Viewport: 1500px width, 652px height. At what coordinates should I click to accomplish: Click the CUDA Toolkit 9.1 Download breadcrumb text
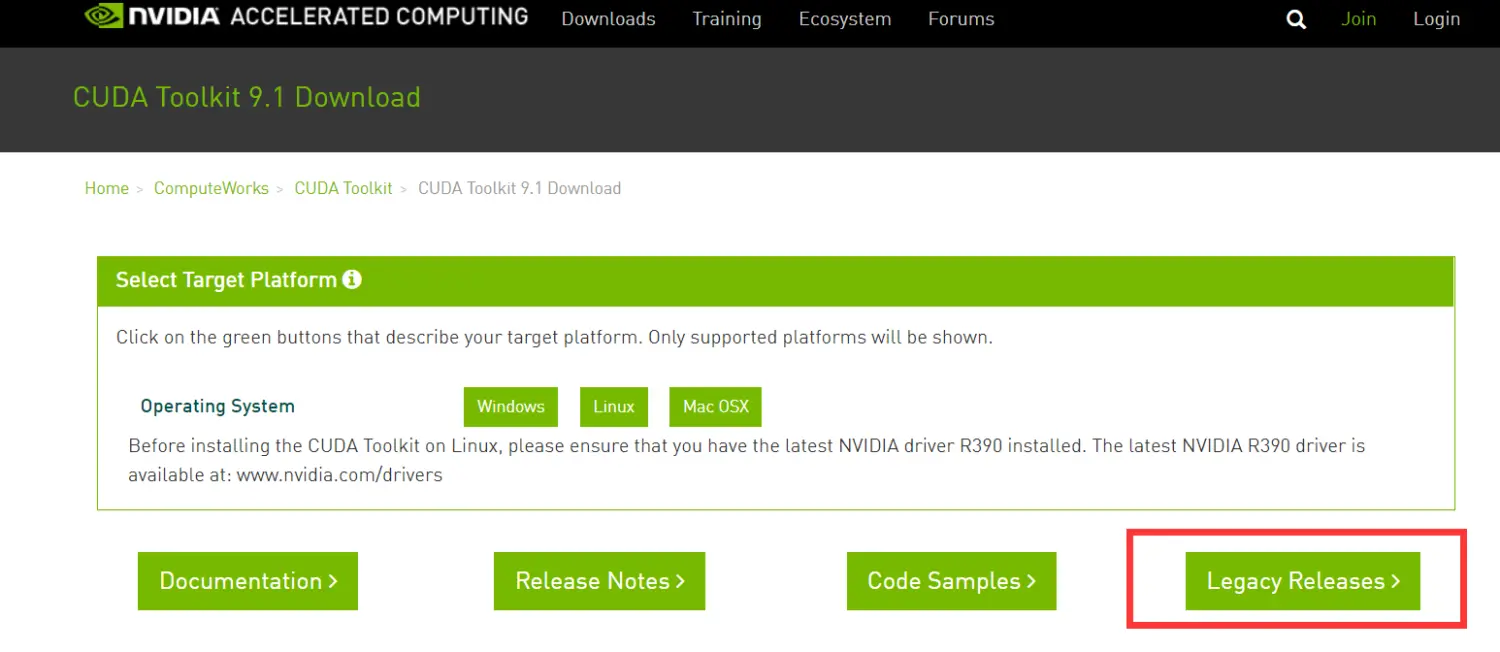pos(519,188)
